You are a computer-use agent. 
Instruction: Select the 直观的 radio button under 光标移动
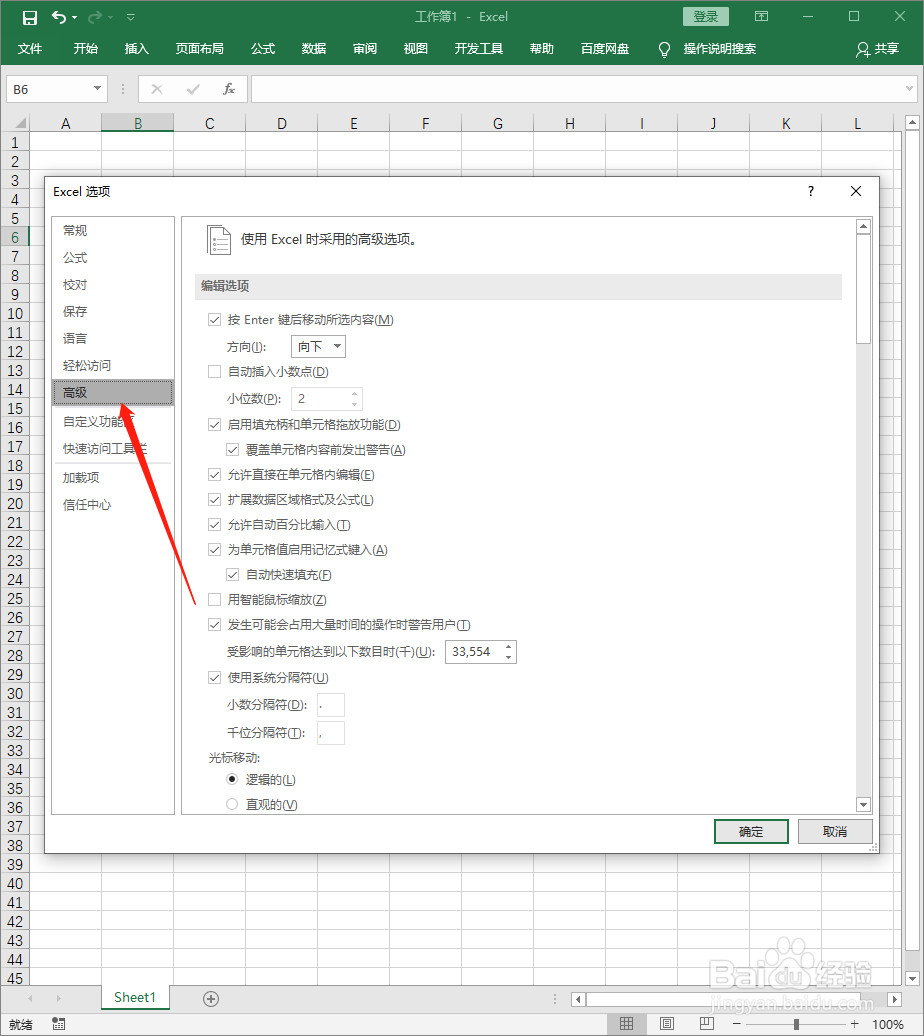click(x=232, y=804)
